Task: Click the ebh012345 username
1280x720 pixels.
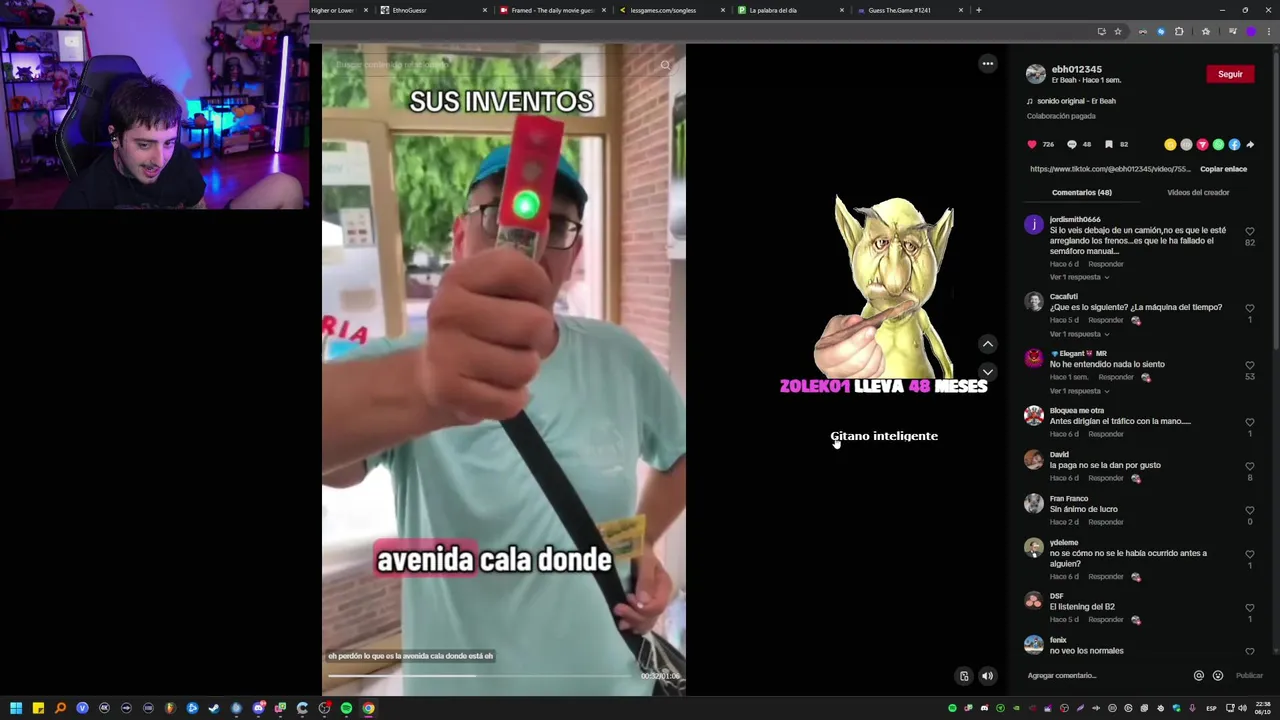Action: click(1076, 70)
